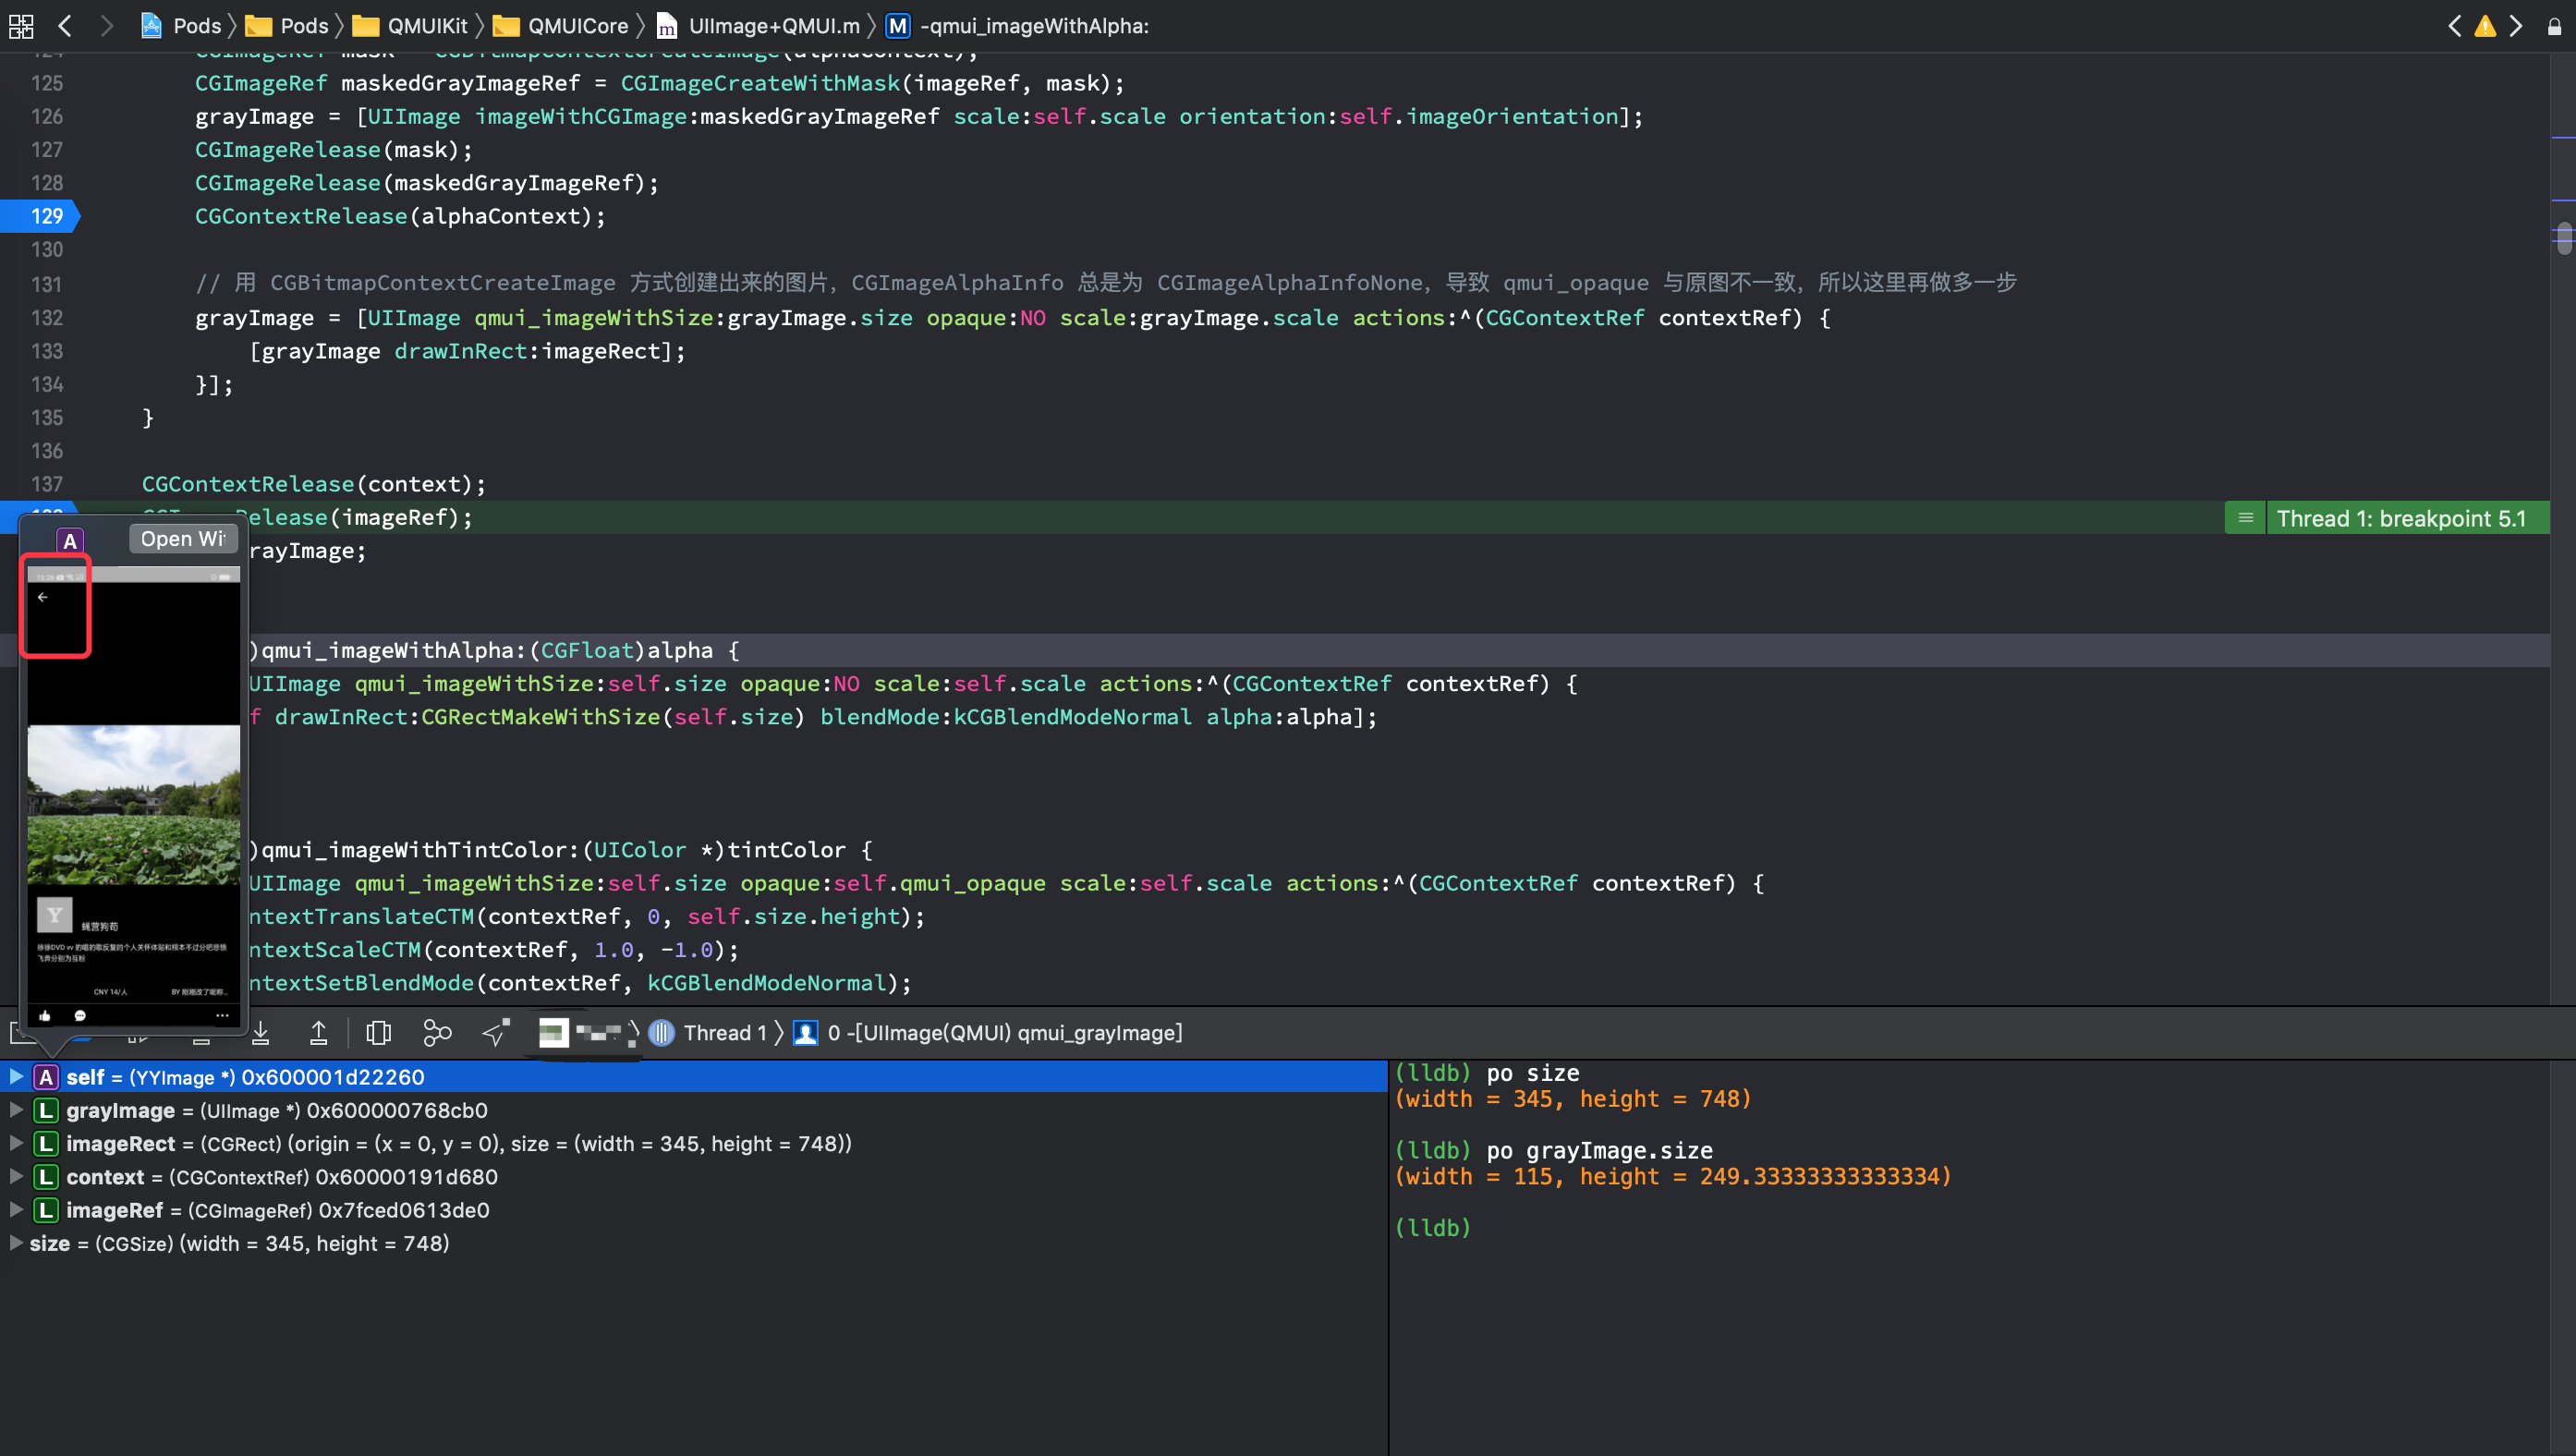Expand the imageRect CGRect variable
The image size is (2576, 1456).
click(15, 1144)
